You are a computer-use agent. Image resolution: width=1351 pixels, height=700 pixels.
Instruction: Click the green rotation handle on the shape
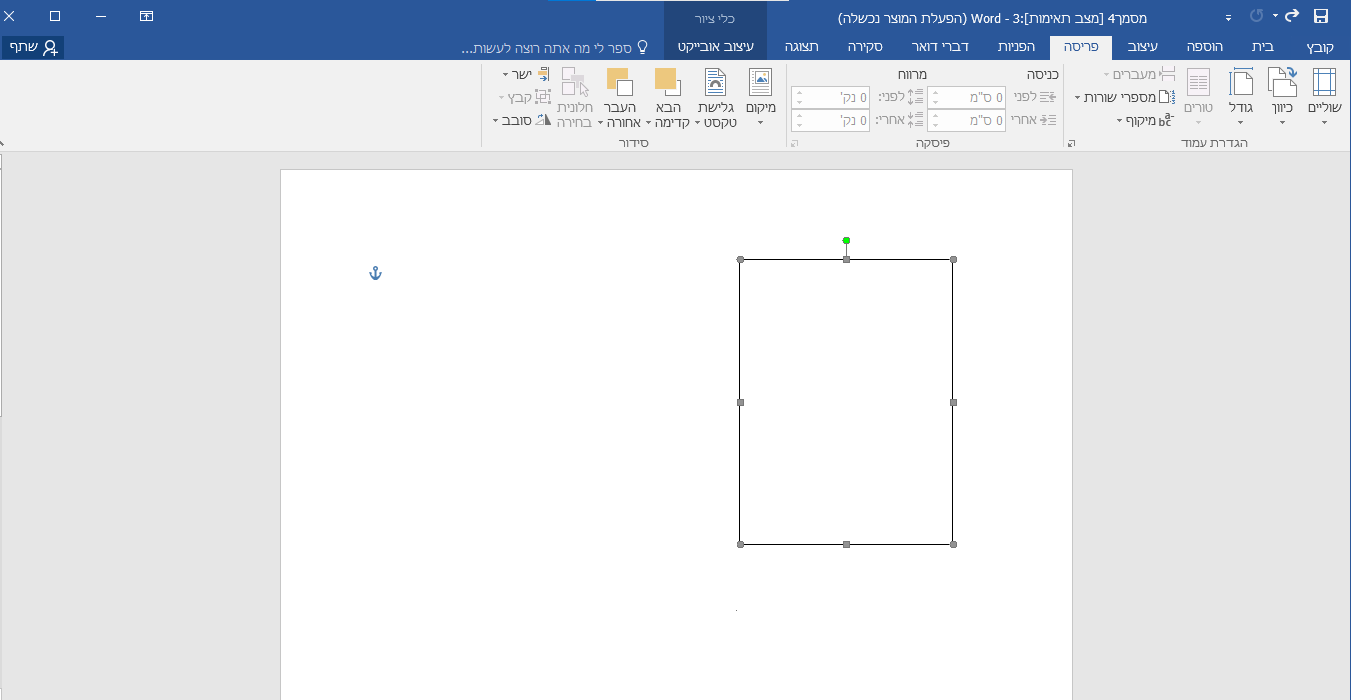pyautogui.click(x=846, y=241)
